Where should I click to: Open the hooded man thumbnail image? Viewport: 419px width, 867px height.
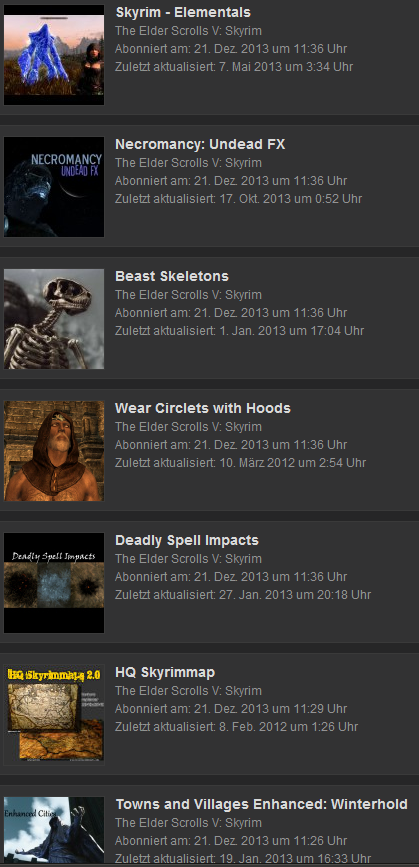54,451
